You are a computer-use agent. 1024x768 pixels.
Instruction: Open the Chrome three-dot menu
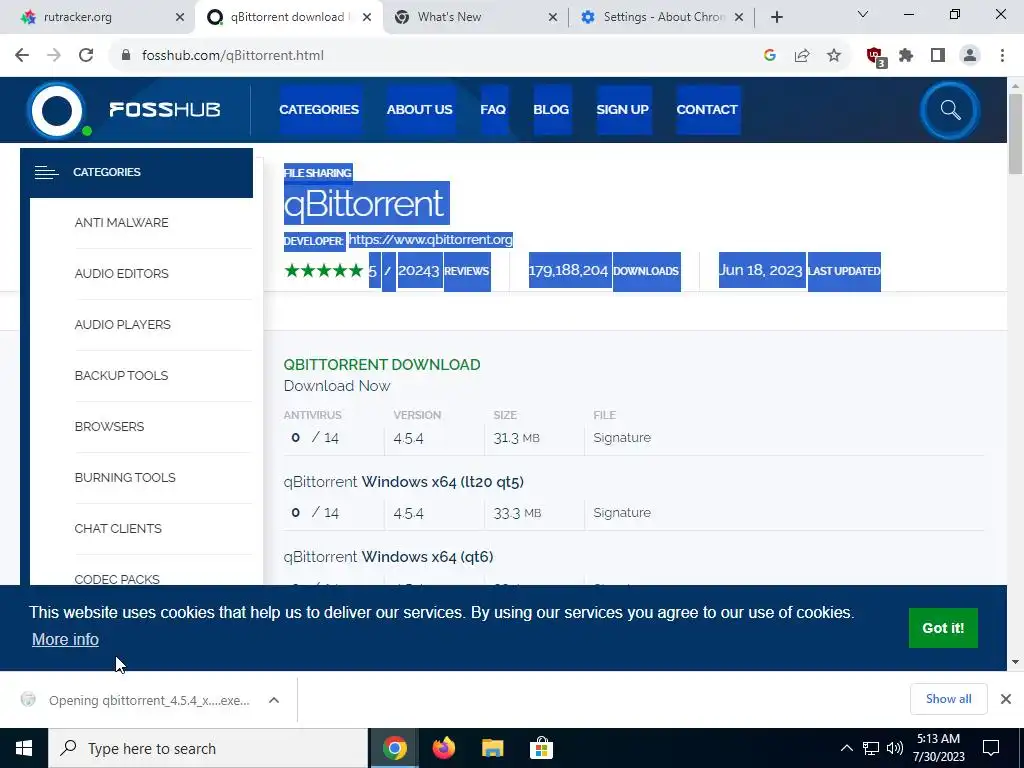coord(1002,56)
